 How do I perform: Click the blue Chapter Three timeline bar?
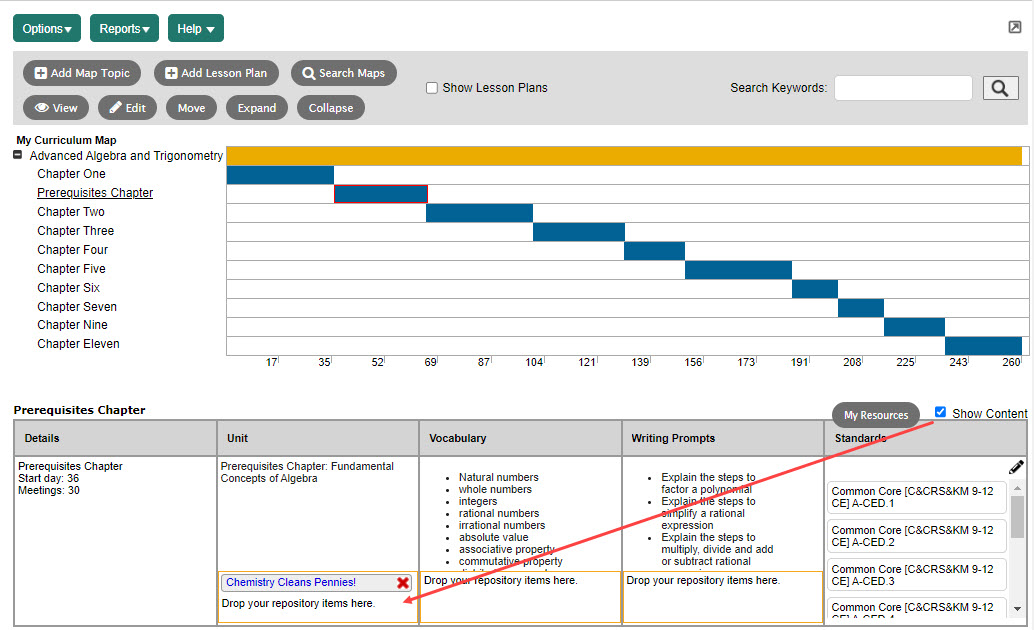(578, 232)
